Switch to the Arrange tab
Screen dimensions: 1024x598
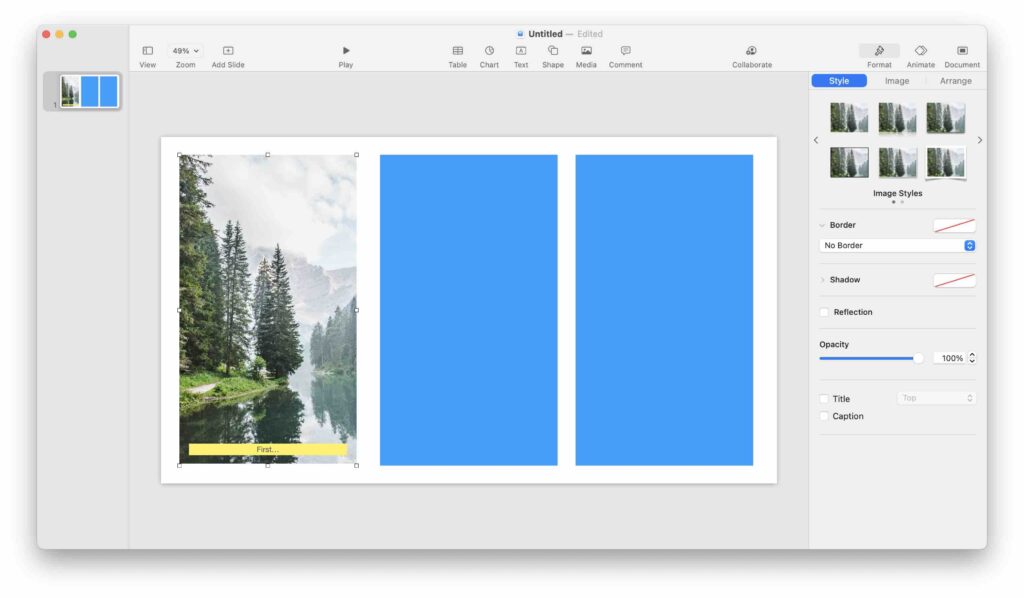point(955,81)
